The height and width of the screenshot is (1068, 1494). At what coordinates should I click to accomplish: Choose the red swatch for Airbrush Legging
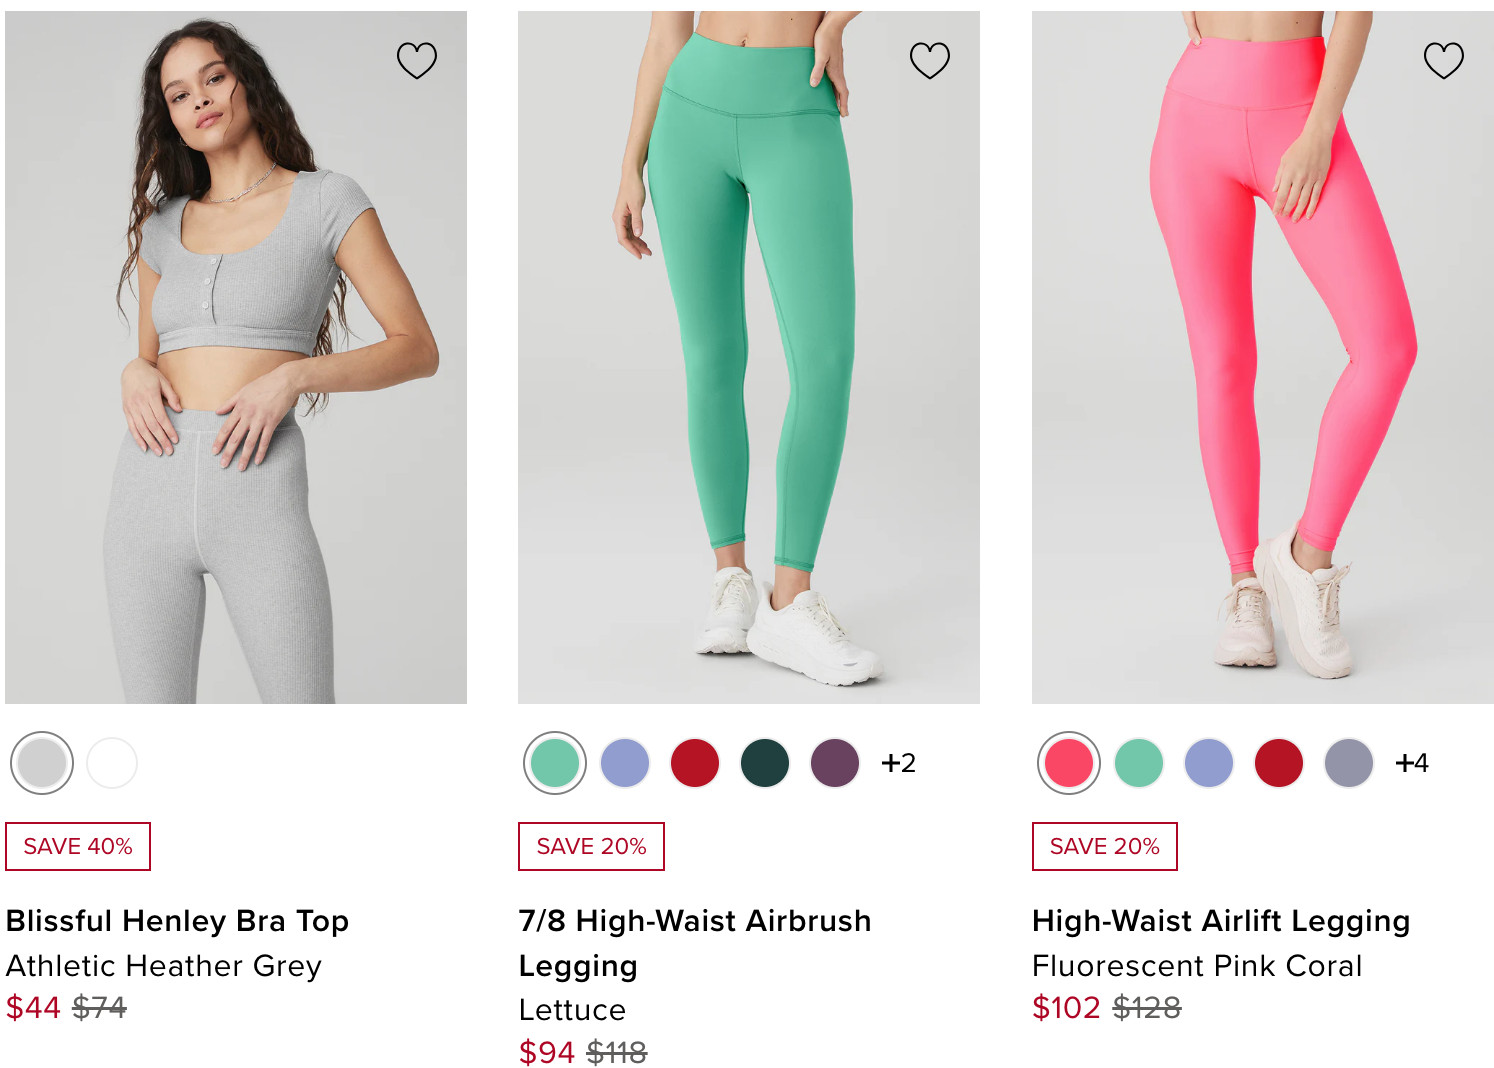coord(695,763)
